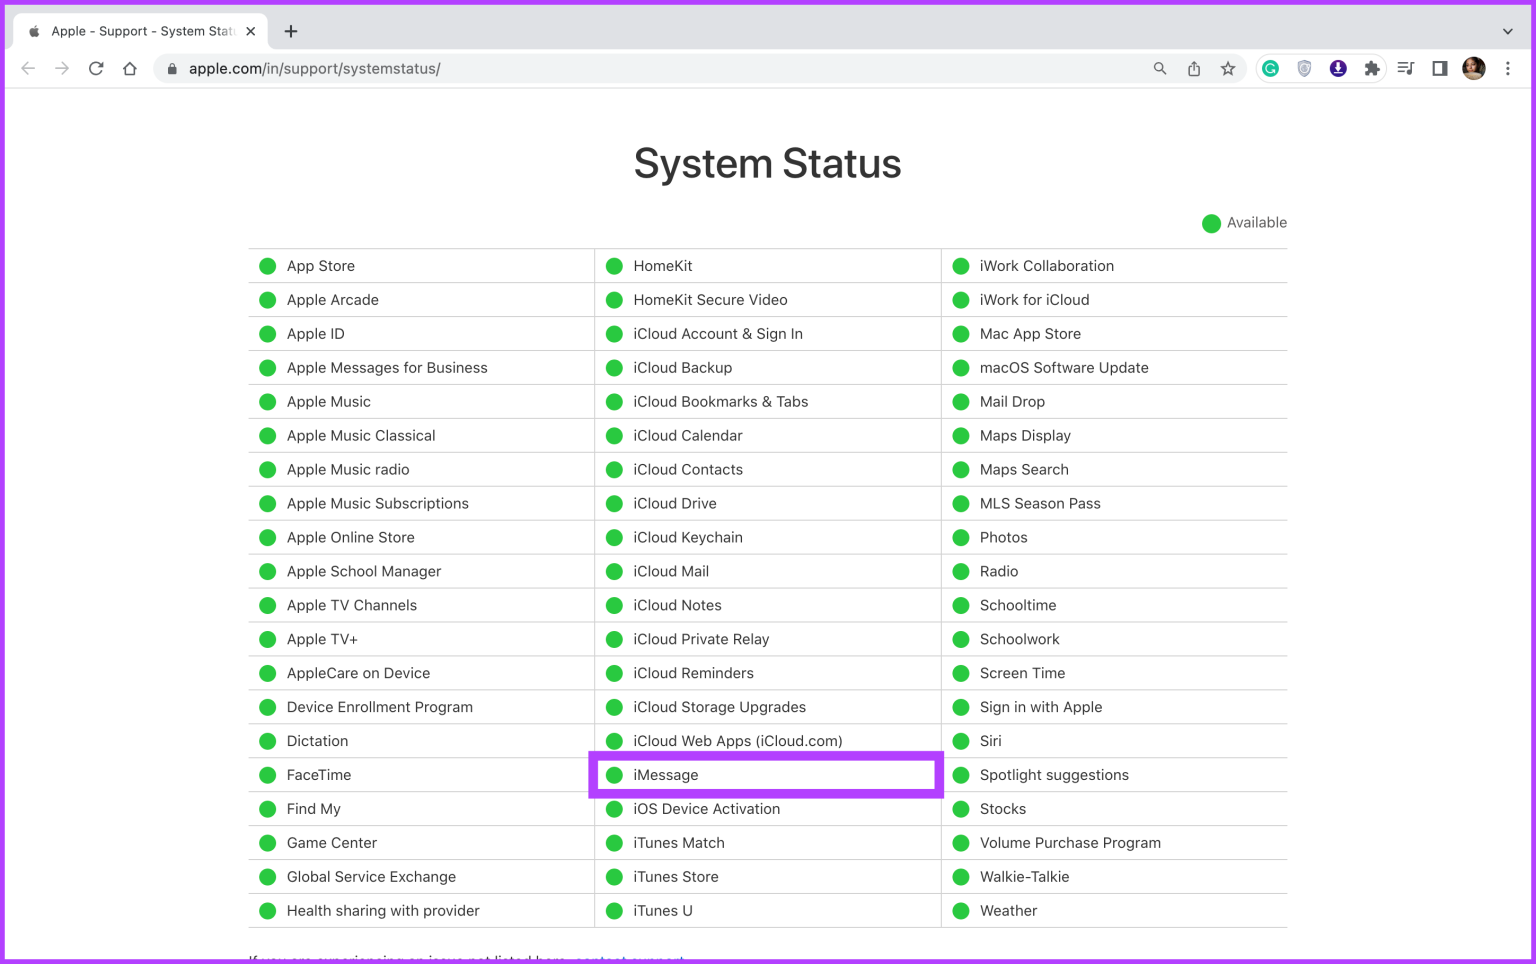Viewport: 1536px width, 964px height.
Task: Click the share page icon
Action: pos(1194,69)
